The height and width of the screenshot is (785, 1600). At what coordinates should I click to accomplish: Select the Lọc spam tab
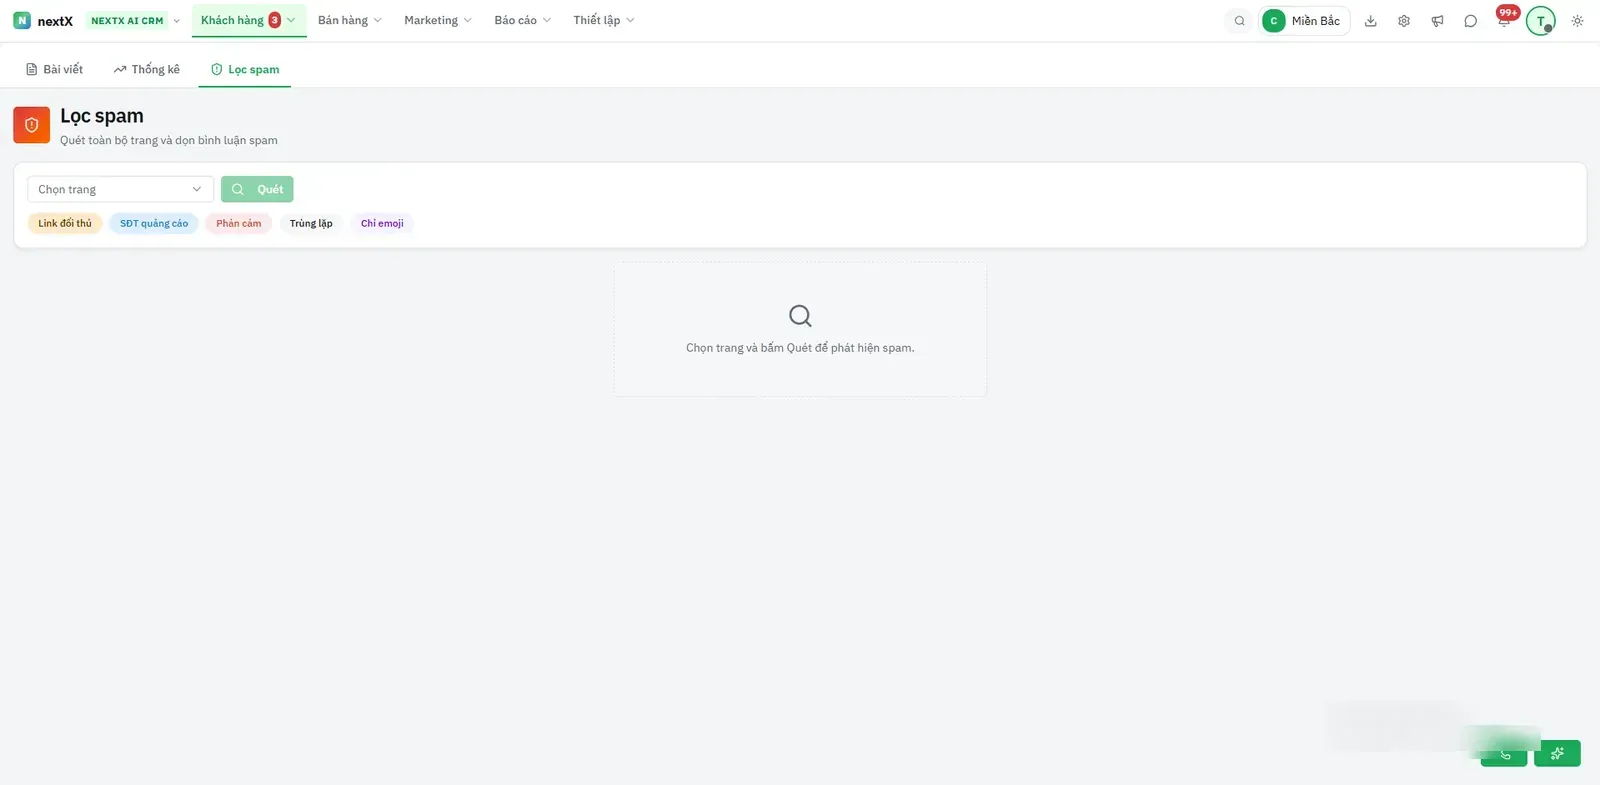245,69
